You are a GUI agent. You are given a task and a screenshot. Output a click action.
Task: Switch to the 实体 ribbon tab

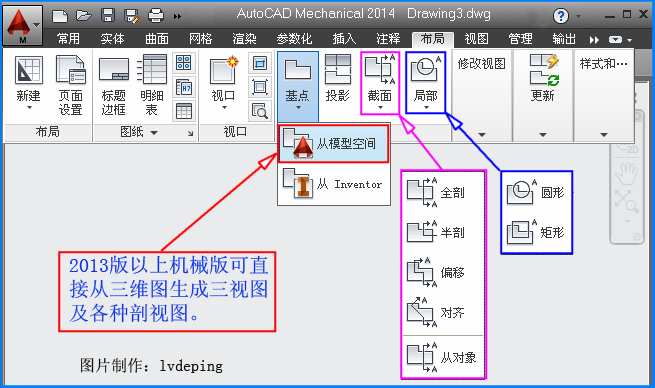[x=112, y=39]
